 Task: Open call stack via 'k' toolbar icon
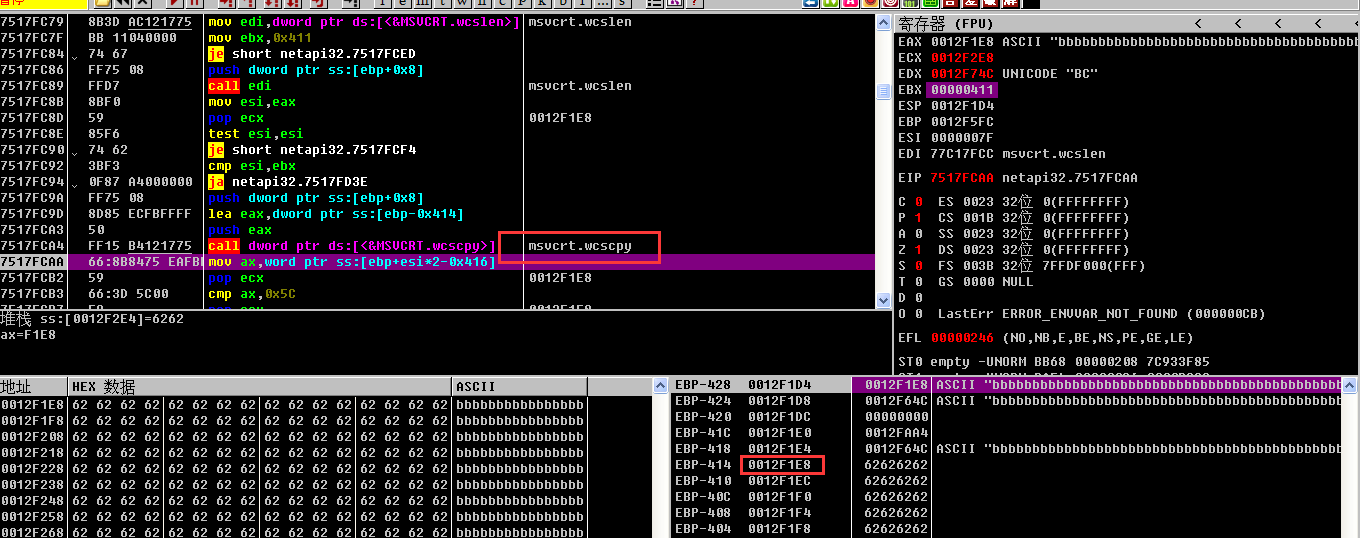click(x=540, y=4)
